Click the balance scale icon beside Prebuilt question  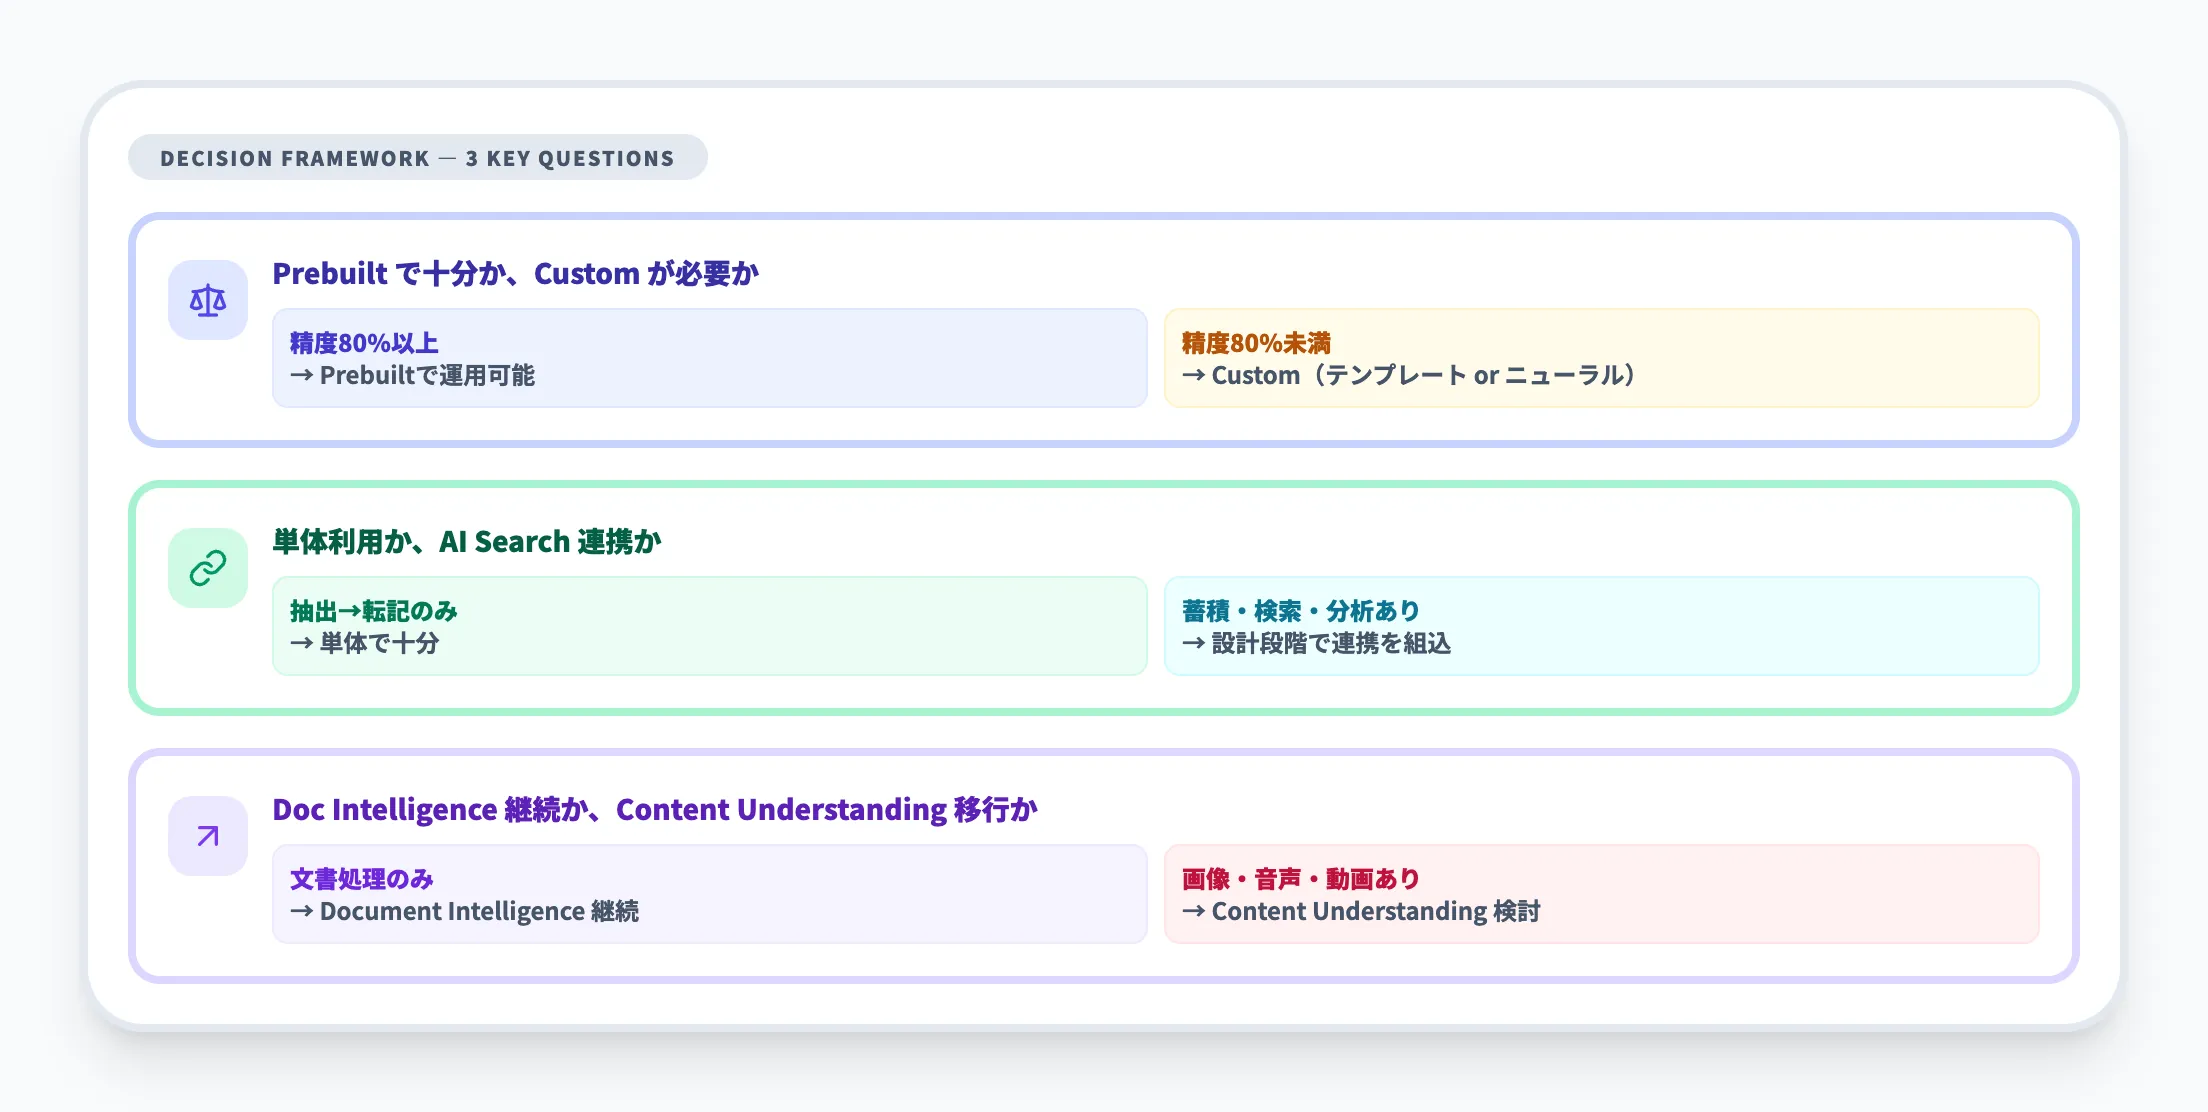tap(206, 299)
